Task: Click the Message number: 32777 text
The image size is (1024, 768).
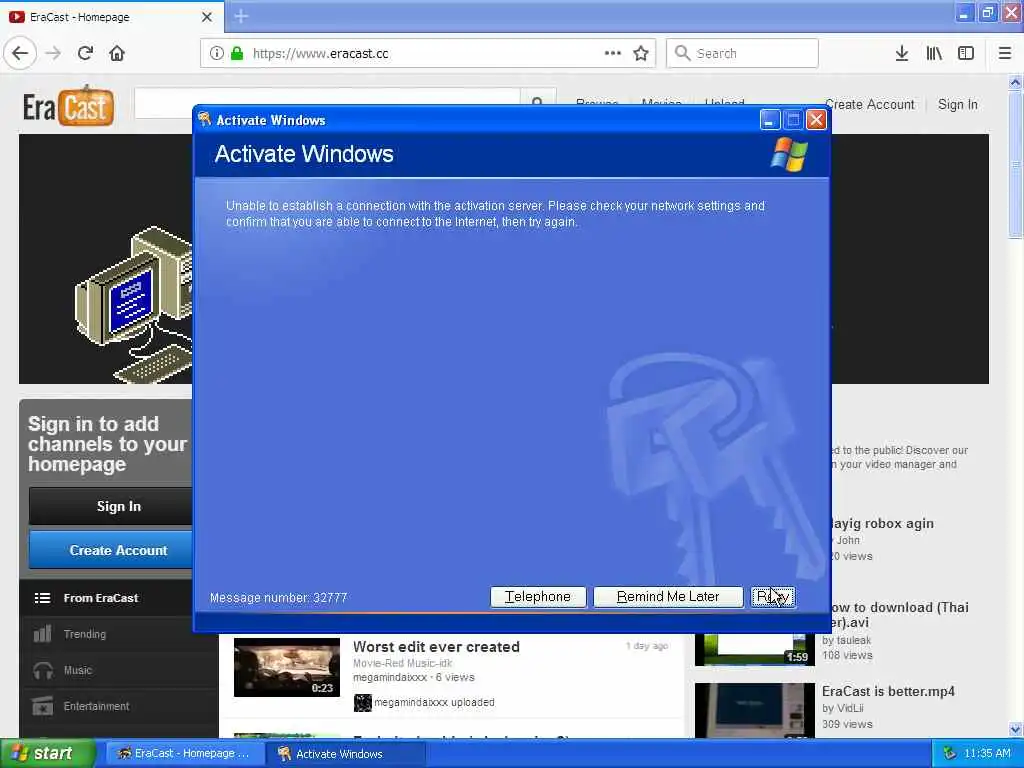Action: click(x=278, y=598)
